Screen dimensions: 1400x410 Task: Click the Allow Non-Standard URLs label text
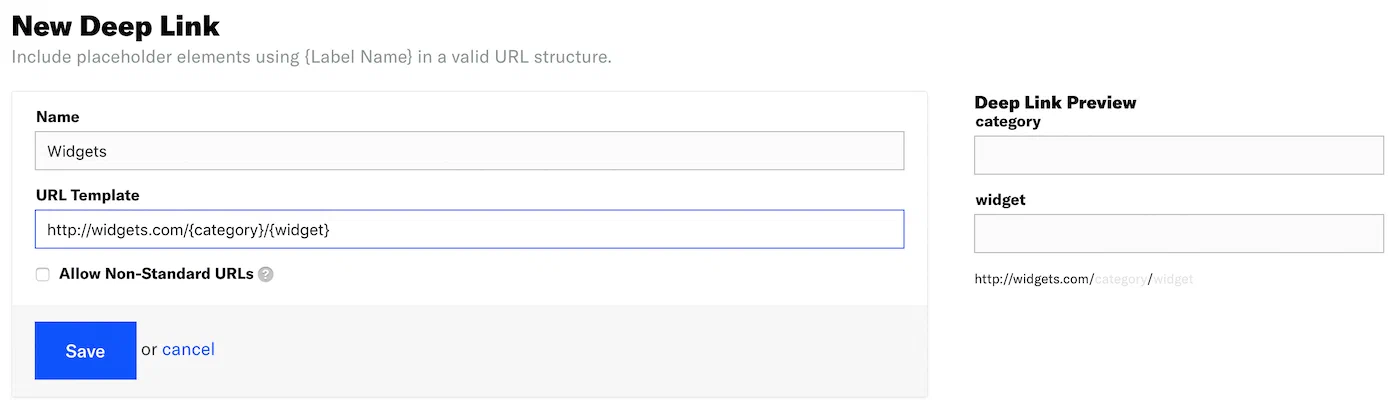[x=156, y=273]
